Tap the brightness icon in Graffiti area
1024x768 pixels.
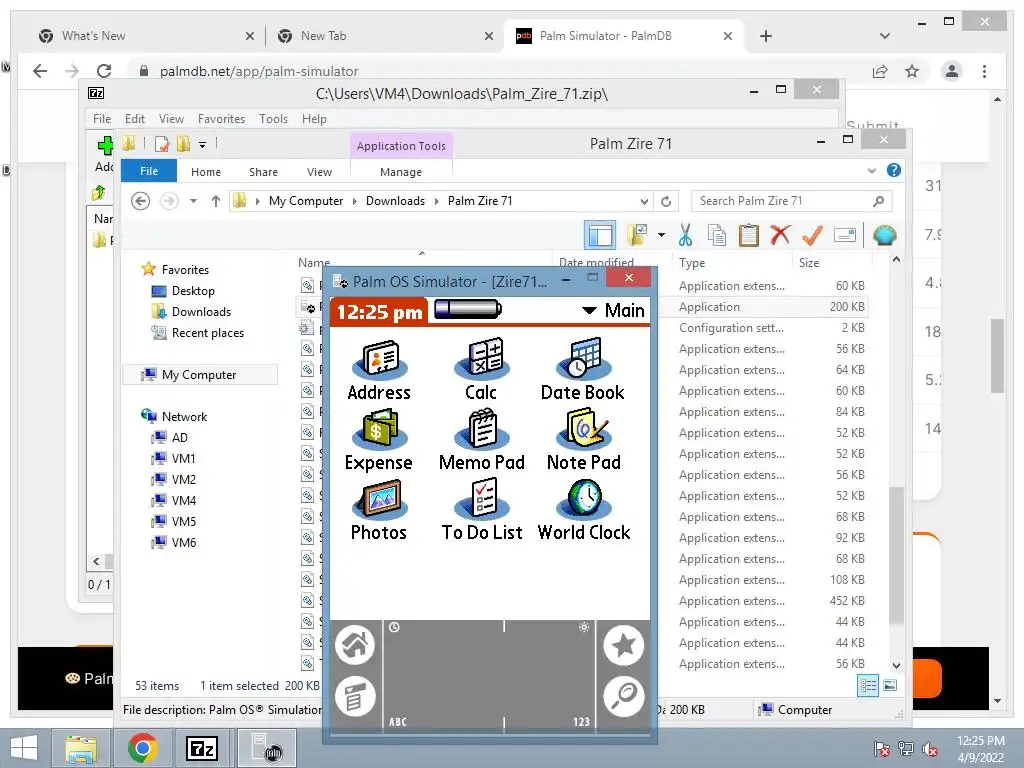584,628
